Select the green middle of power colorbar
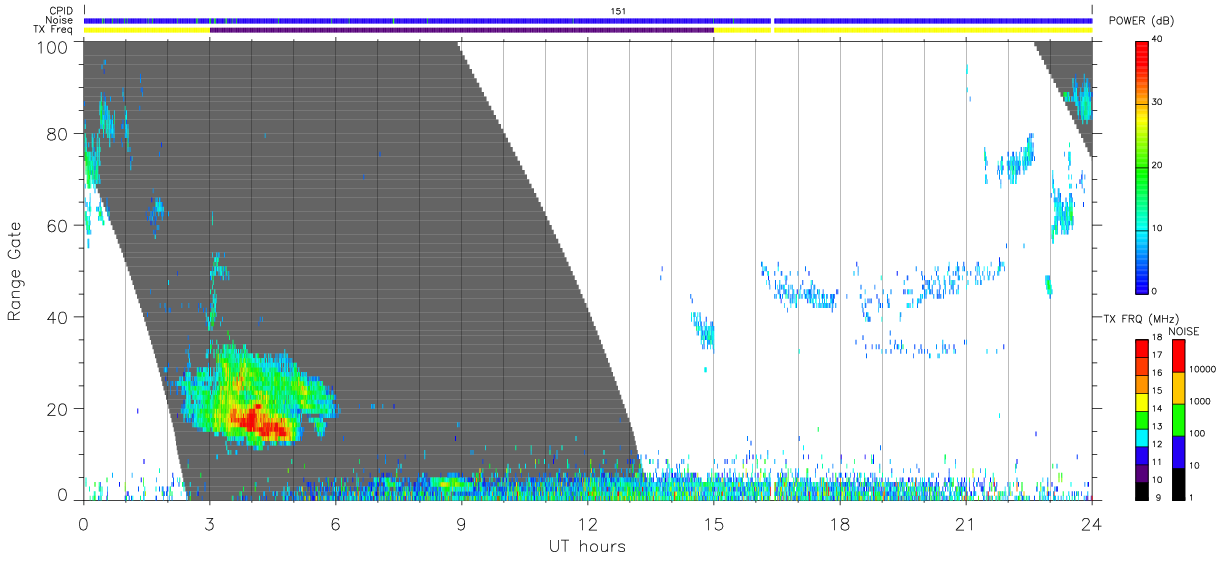The width and height of the screenshot is (1228, 567). [1142, 165]
